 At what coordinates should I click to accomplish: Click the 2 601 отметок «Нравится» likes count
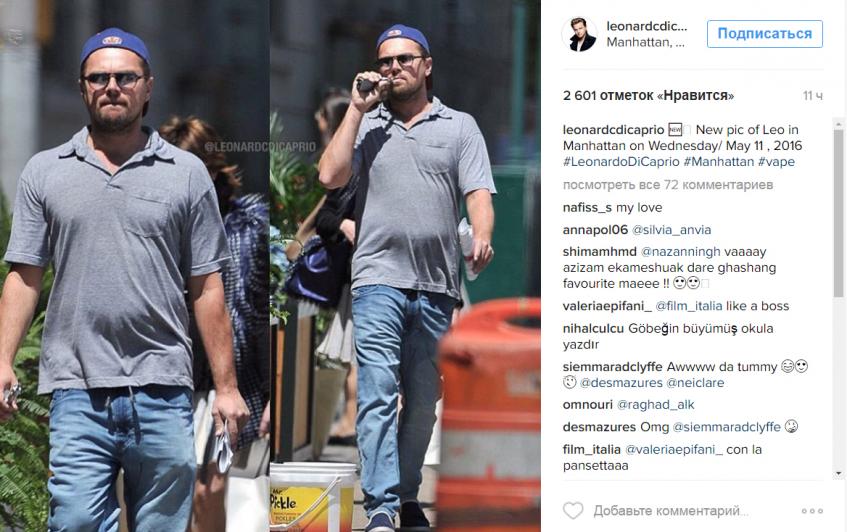[x=648, y=96]
